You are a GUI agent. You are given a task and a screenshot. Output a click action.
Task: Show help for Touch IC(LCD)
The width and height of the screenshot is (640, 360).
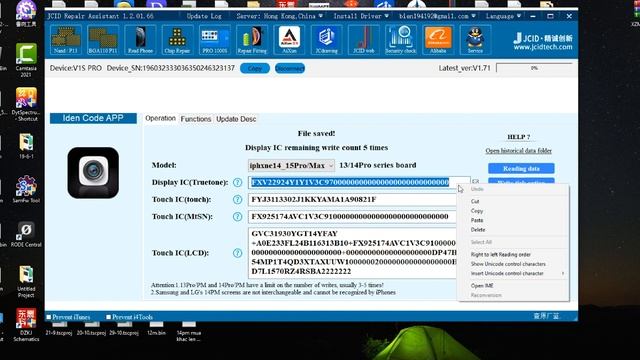(x=237, y=253)
